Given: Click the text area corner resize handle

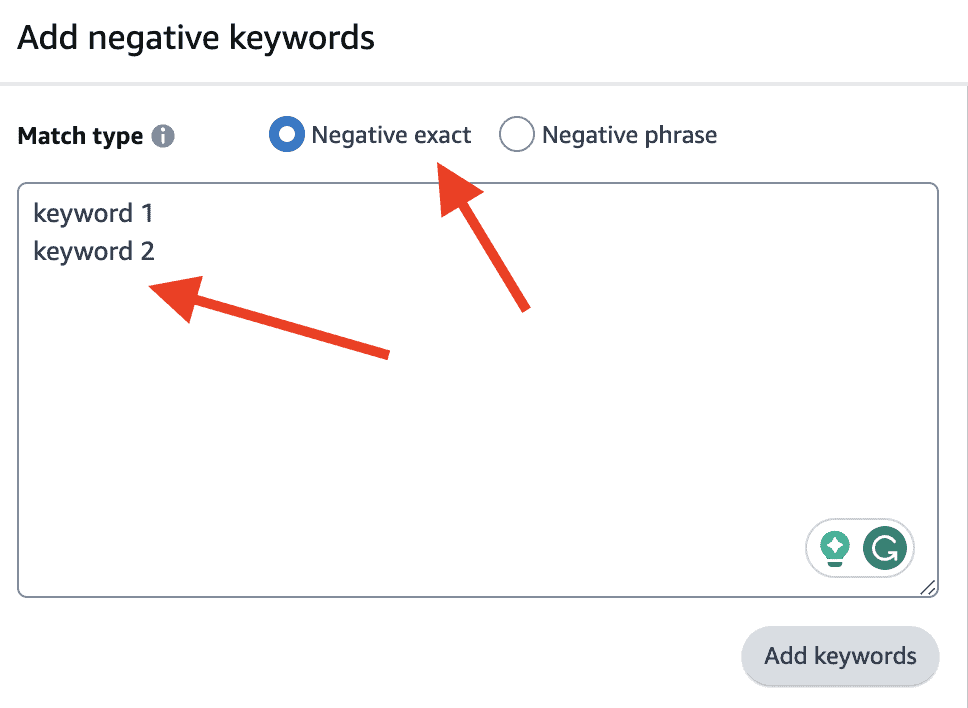Looking at the screenshot, I should click(x=927, y=588).
